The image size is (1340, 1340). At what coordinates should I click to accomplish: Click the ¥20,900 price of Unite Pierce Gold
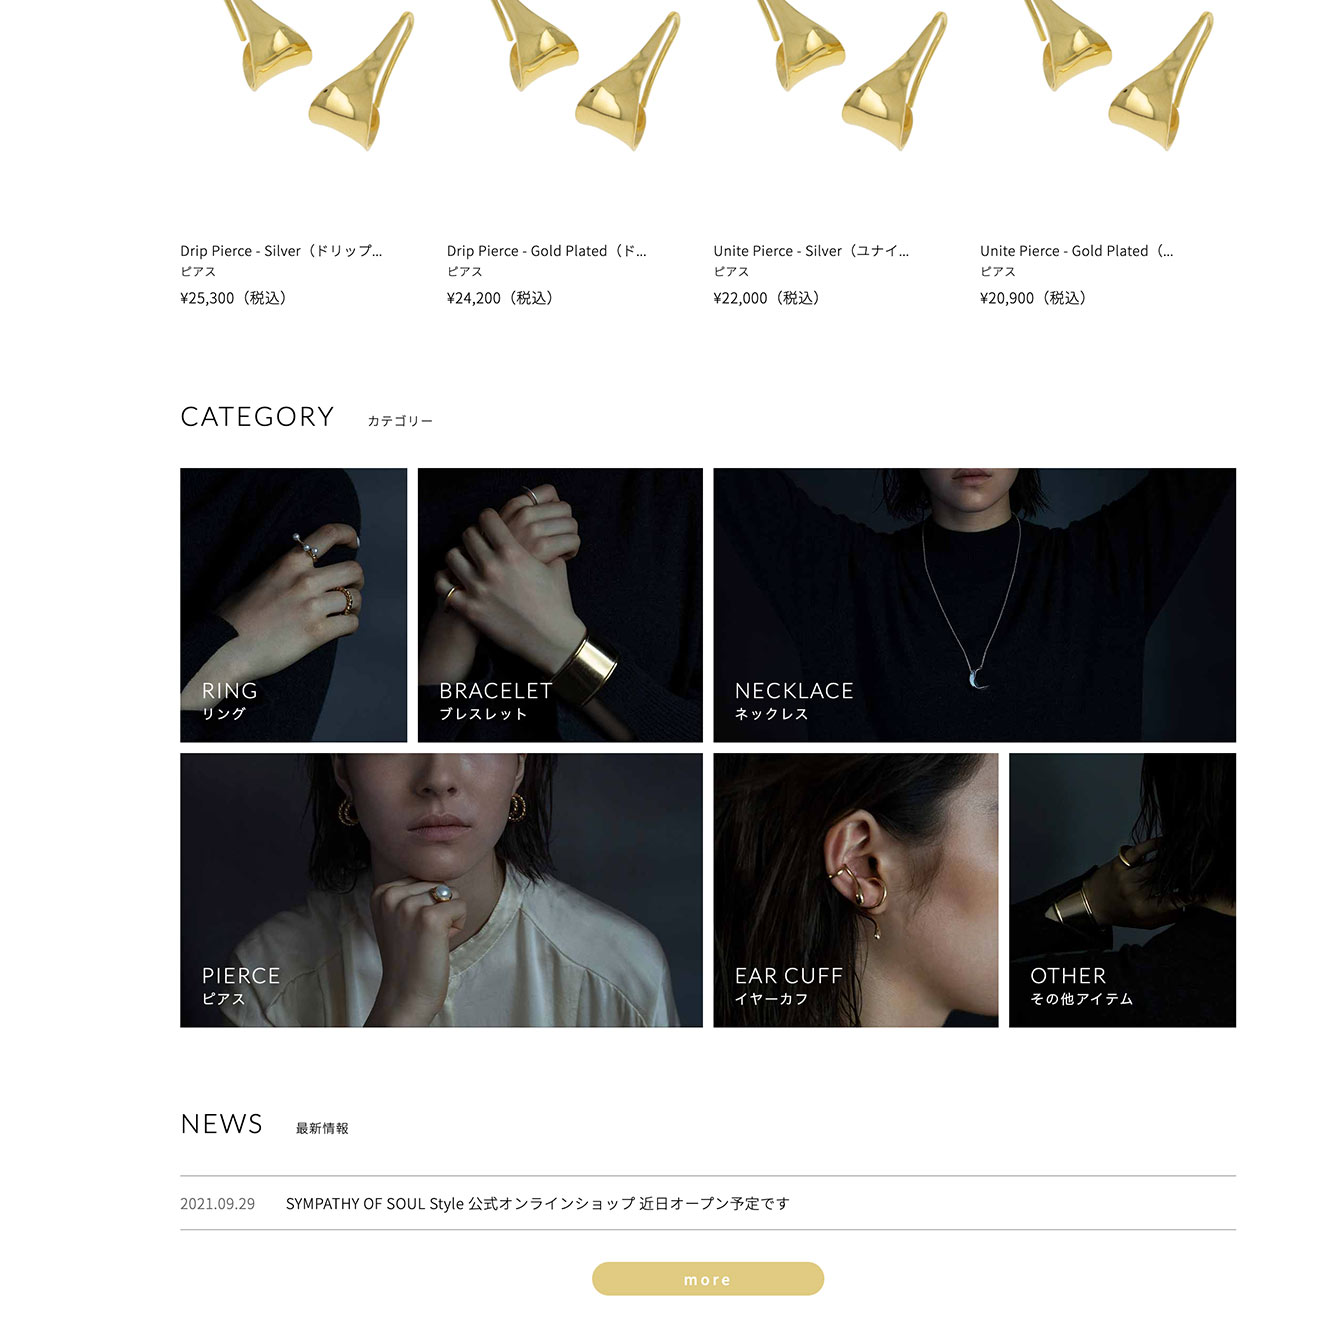point(1034,298)
